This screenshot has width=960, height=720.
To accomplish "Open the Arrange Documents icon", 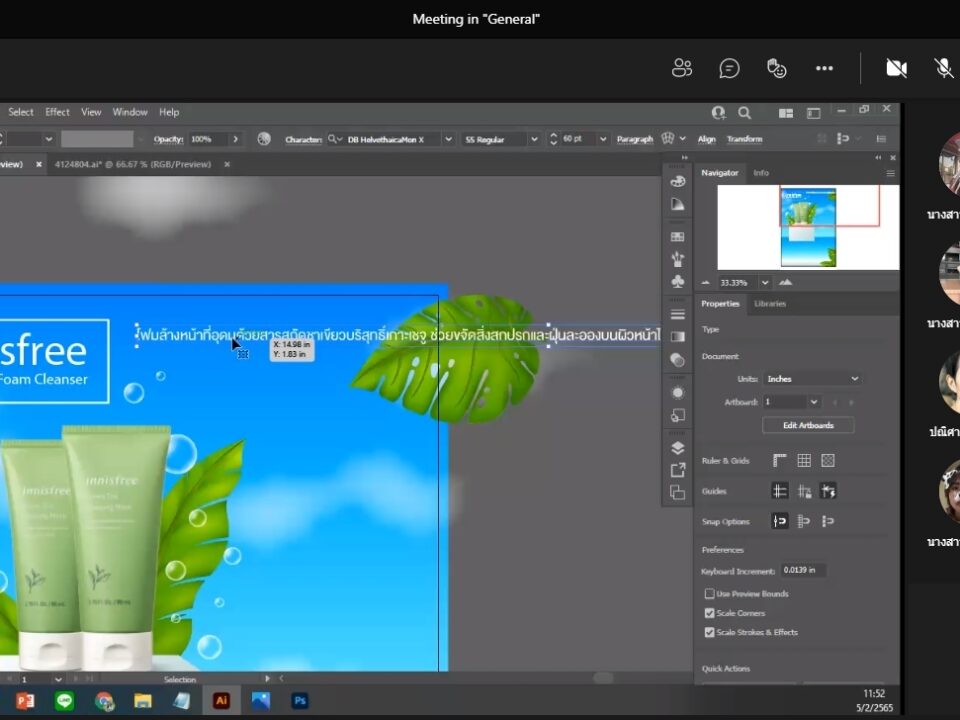I will pyautogui.click(x=786, y=113).
